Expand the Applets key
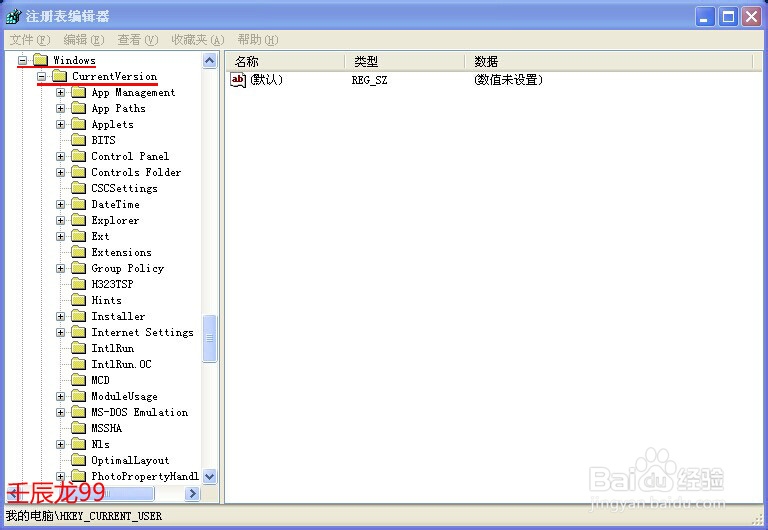The image size is (768, 530). click(60, 124)
